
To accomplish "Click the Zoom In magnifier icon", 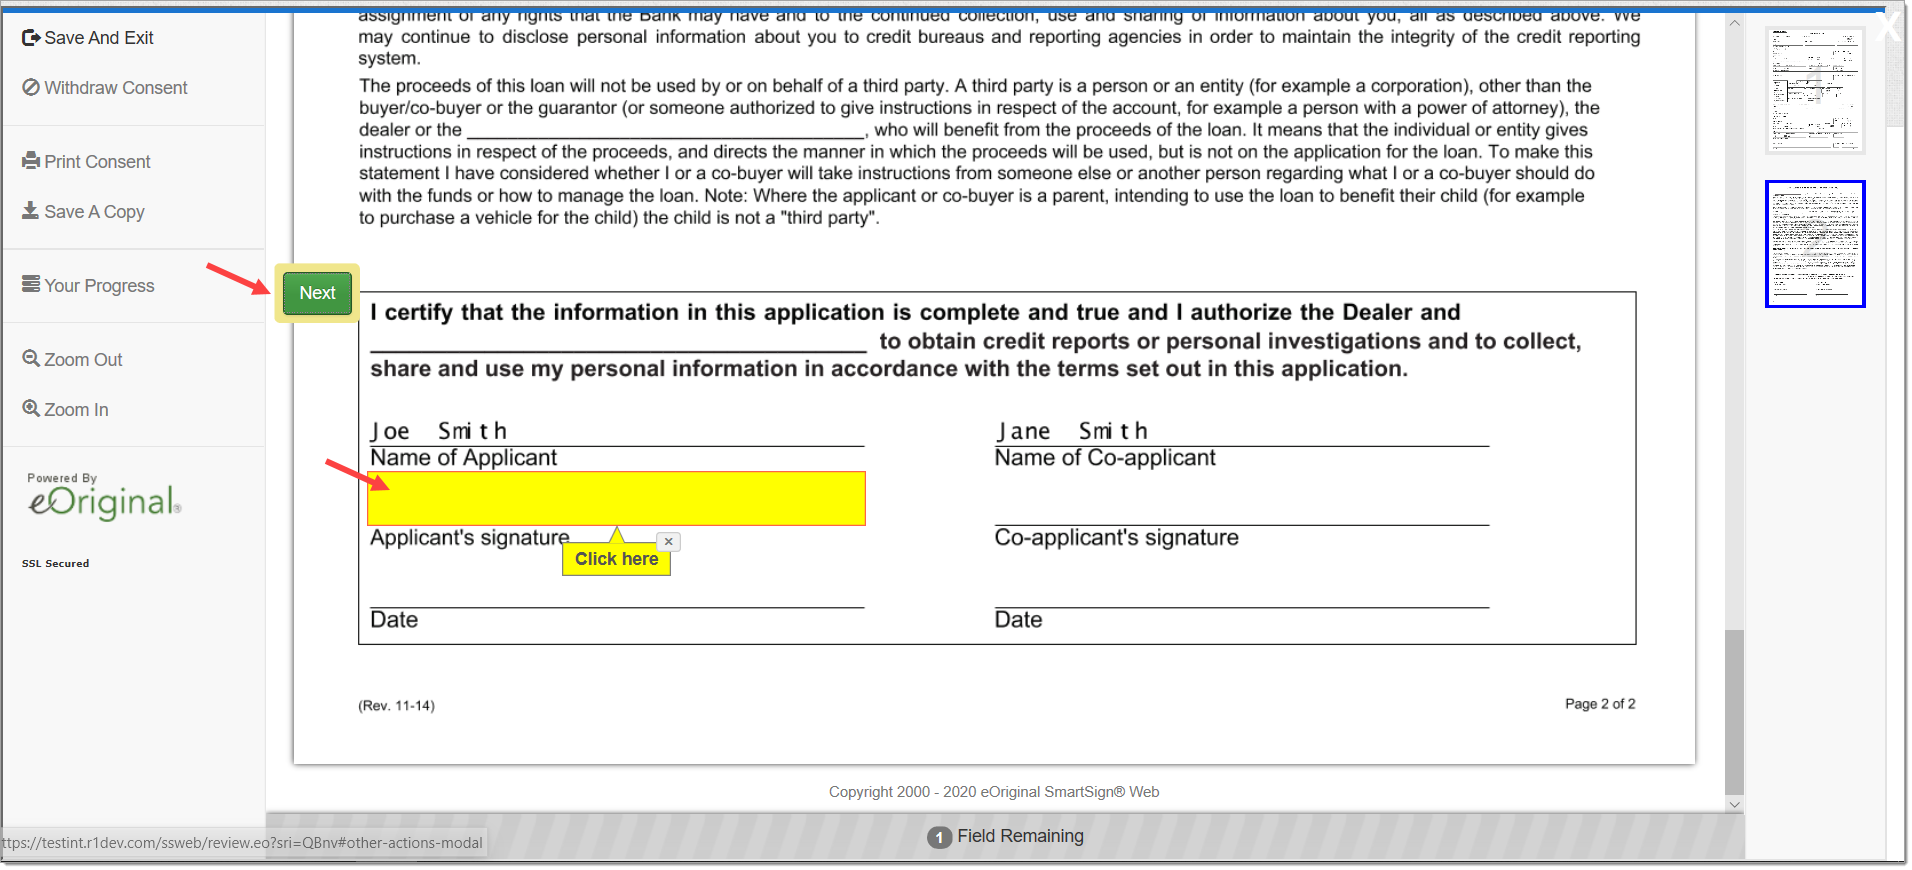I will click(x=31, y=408).
